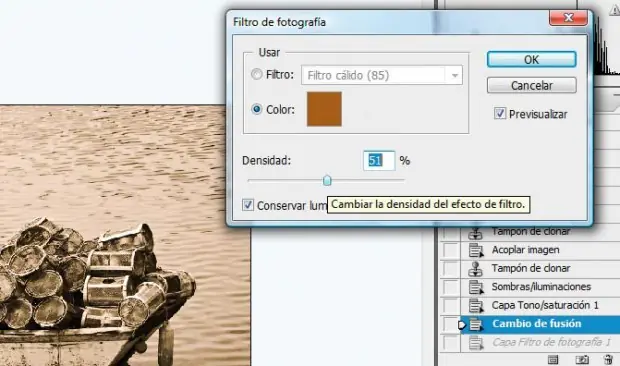The image size is (620, 366).
Task: Click Capa Filtro de fotografía 1 state icon
Action: point(476,343)
